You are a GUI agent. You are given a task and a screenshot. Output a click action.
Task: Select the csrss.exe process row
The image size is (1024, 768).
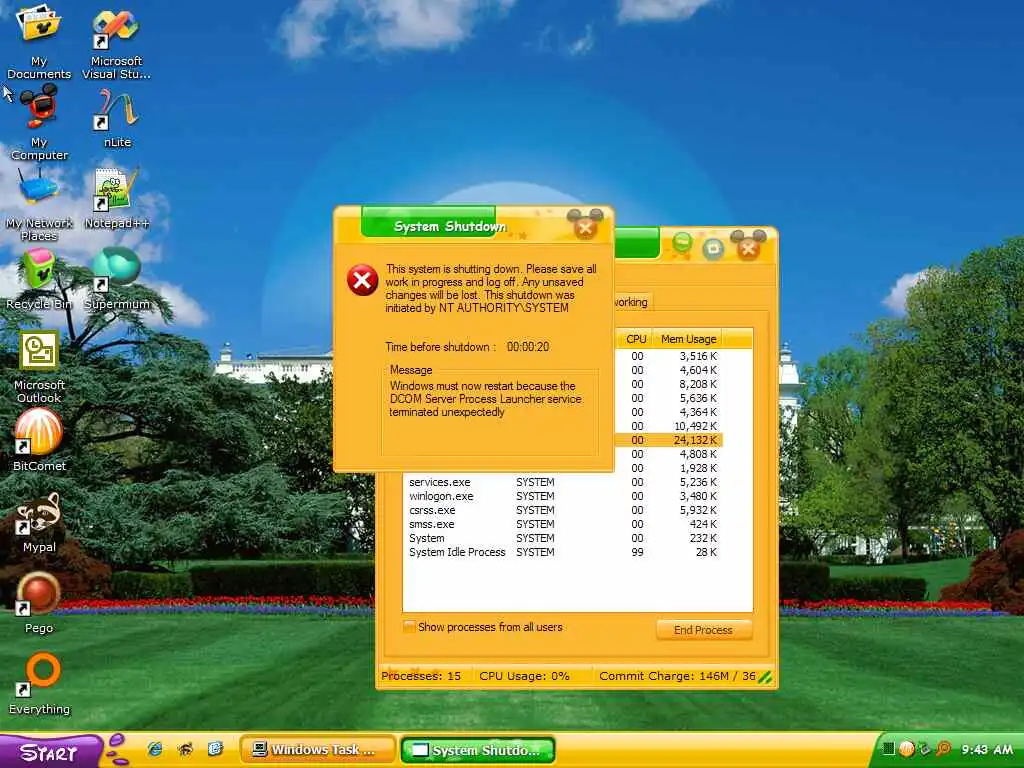coord(562,510)
